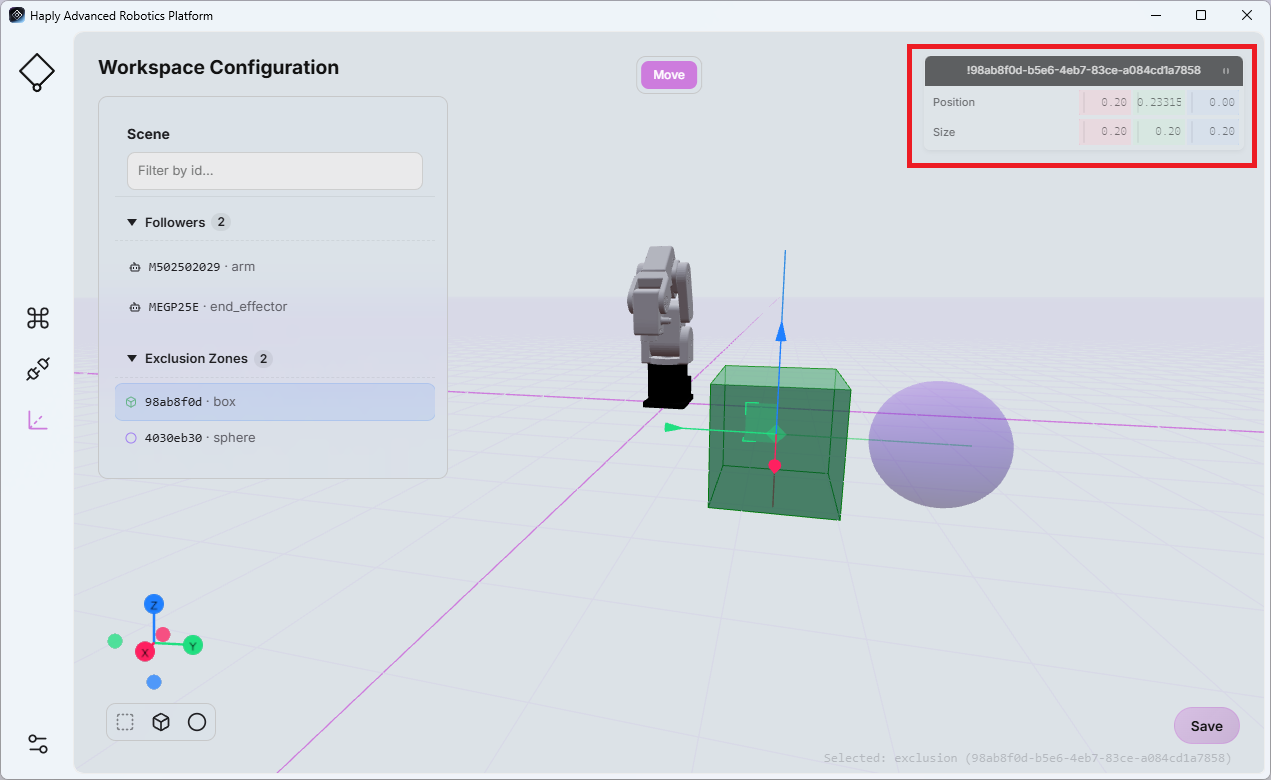Edit the Position Y value 0.23315
The height and width of the screenshot is (780, 1271).
pyautogui.click(x=1161, y=102)
